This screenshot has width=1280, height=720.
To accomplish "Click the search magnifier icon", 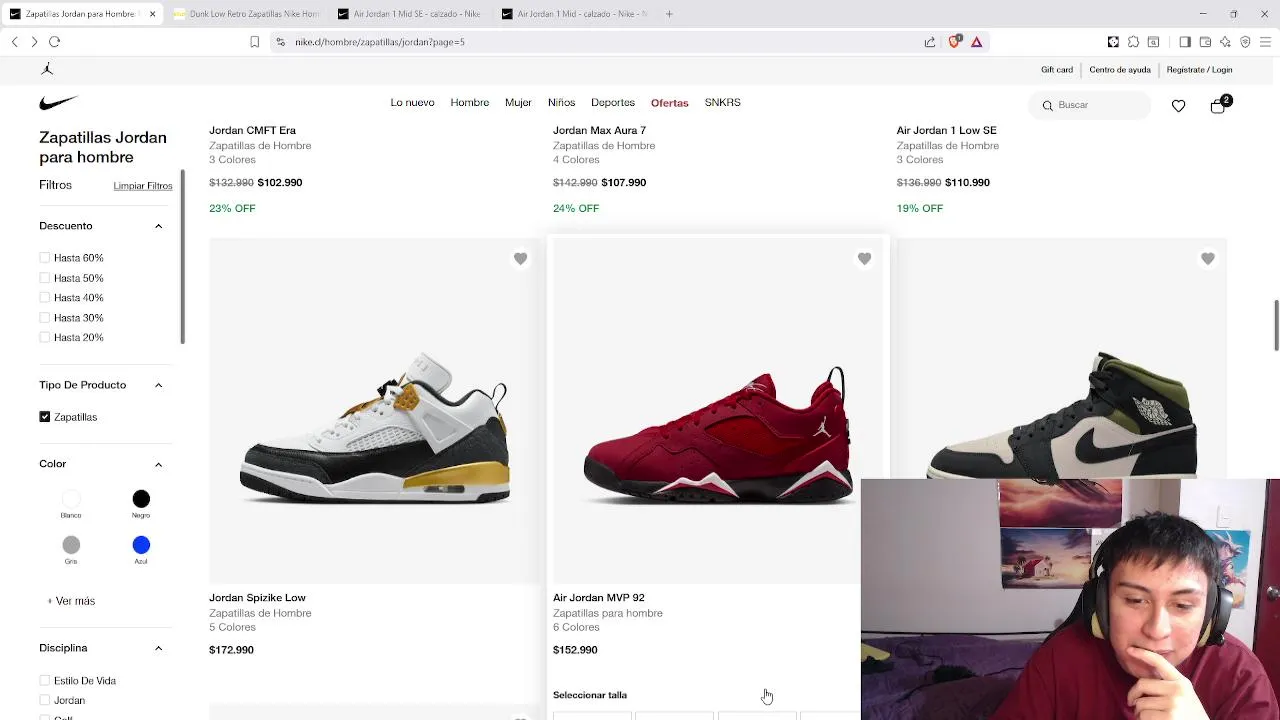I will click(1047, 105).
